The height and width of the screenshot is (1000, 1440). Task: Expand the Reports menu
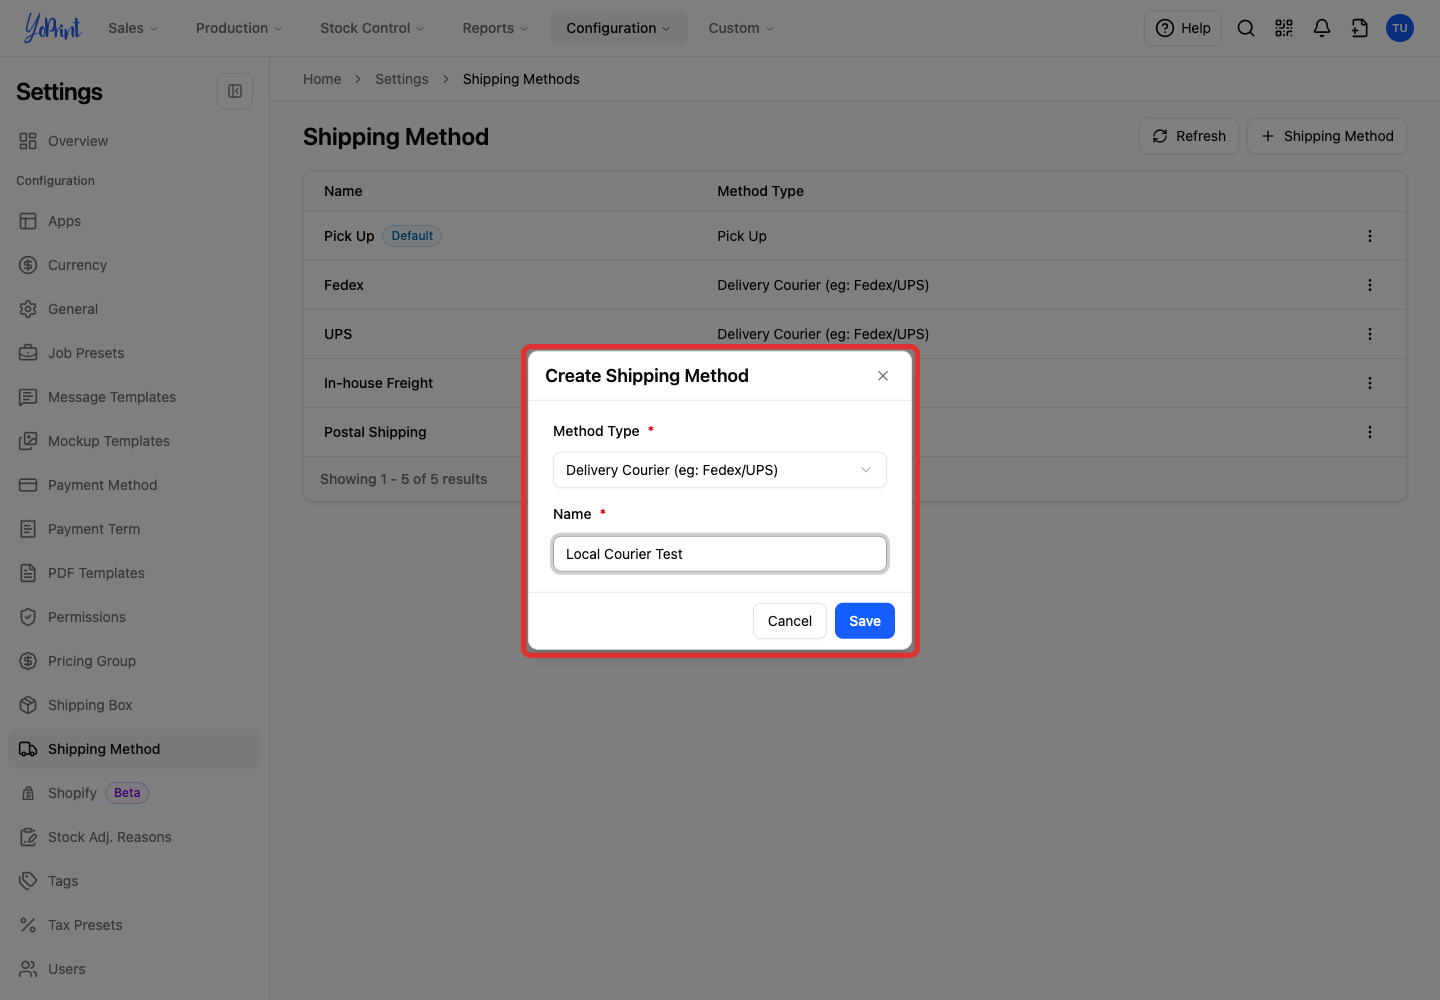tap(495, 28)
